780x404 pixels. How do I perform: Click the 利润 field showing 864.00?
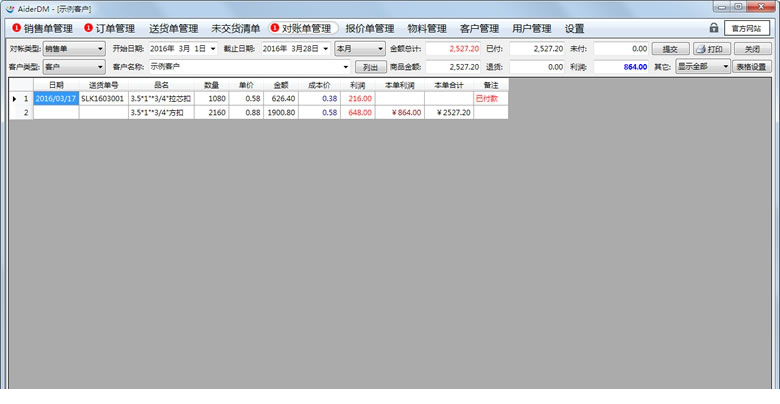[x=621, y=67]
